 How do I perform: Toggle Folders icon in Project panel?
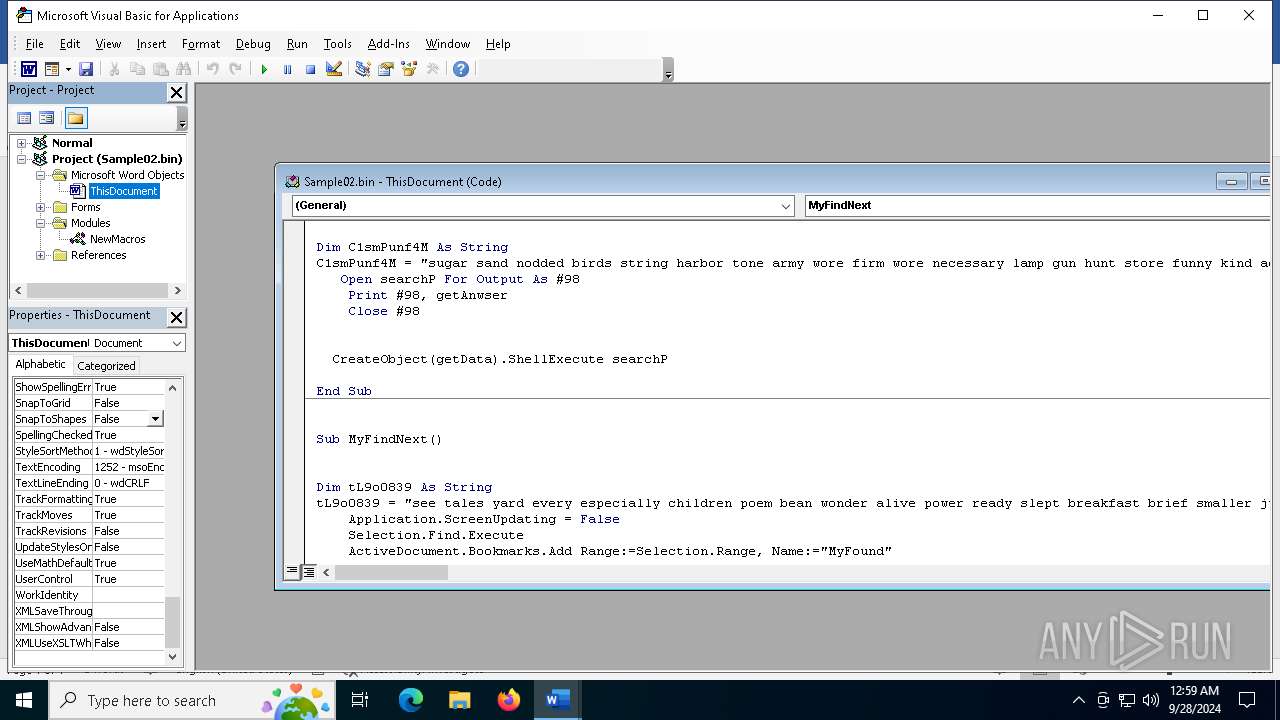tap(76, 118)
